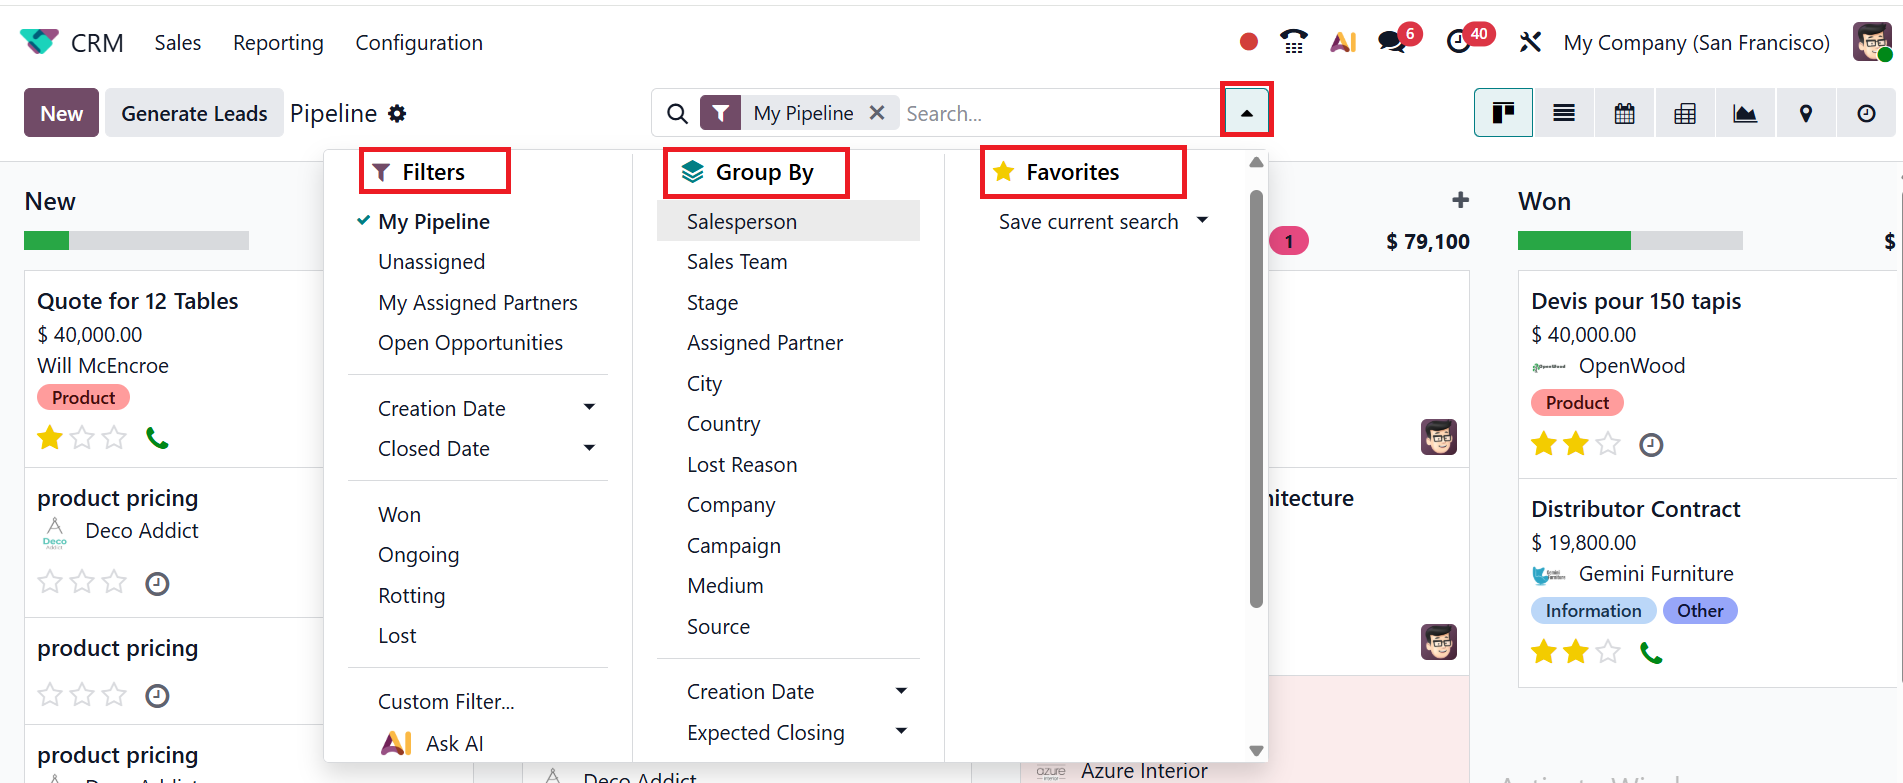Collapse the search options toggle arrow
1903x783 pixels.
click(1246, 113)
